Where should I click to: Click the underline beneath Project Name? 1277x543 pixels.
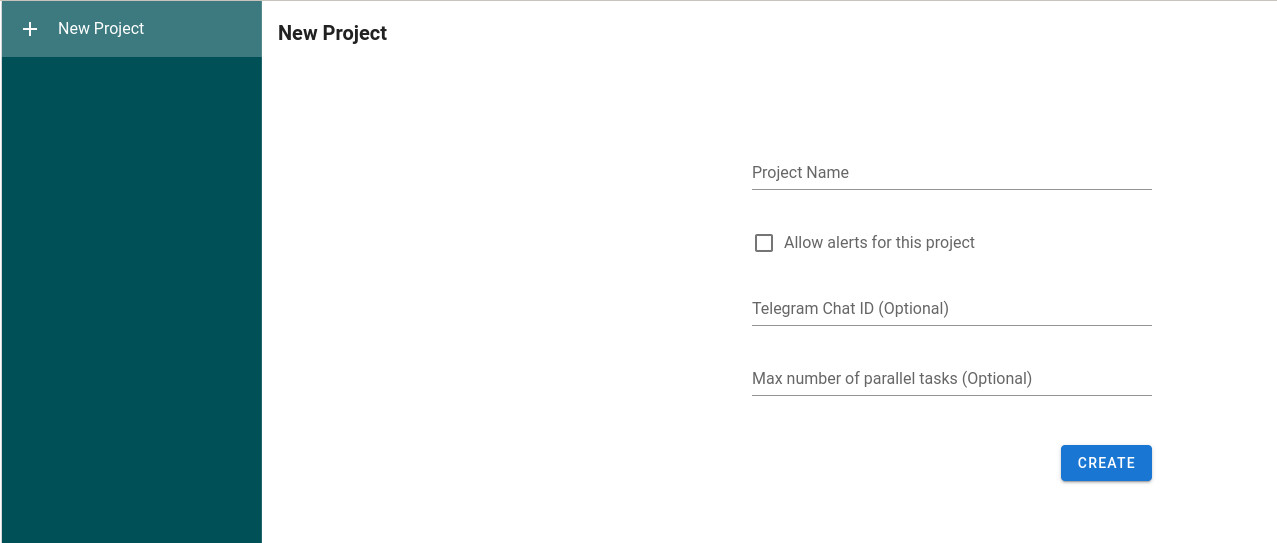click(951, 189)
